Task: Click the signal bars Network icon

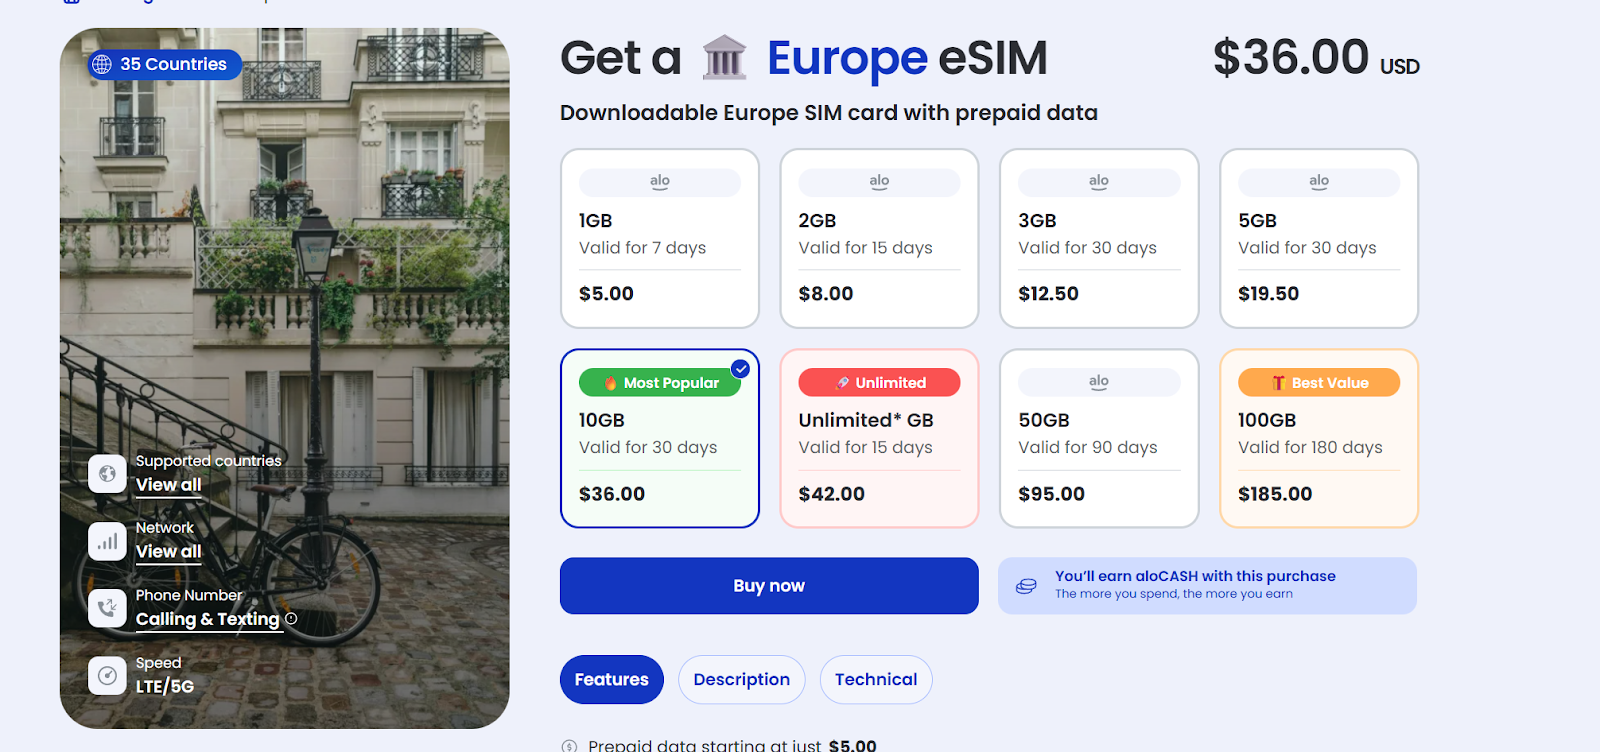Action: [107, 541]
